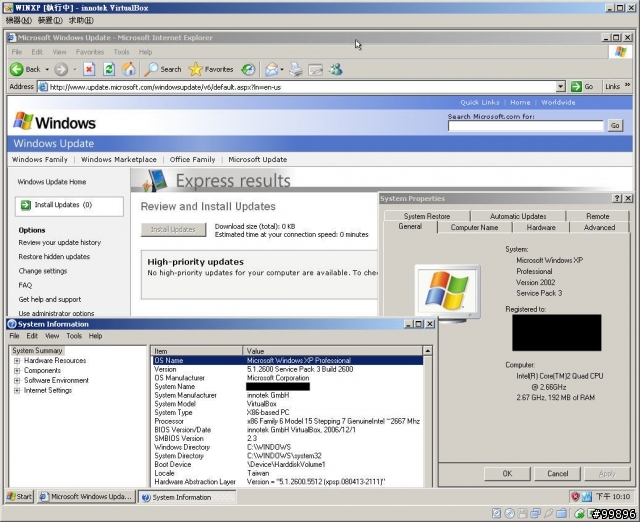Switch to the Remote tab

pyautogui.click(x=598, y=216)
